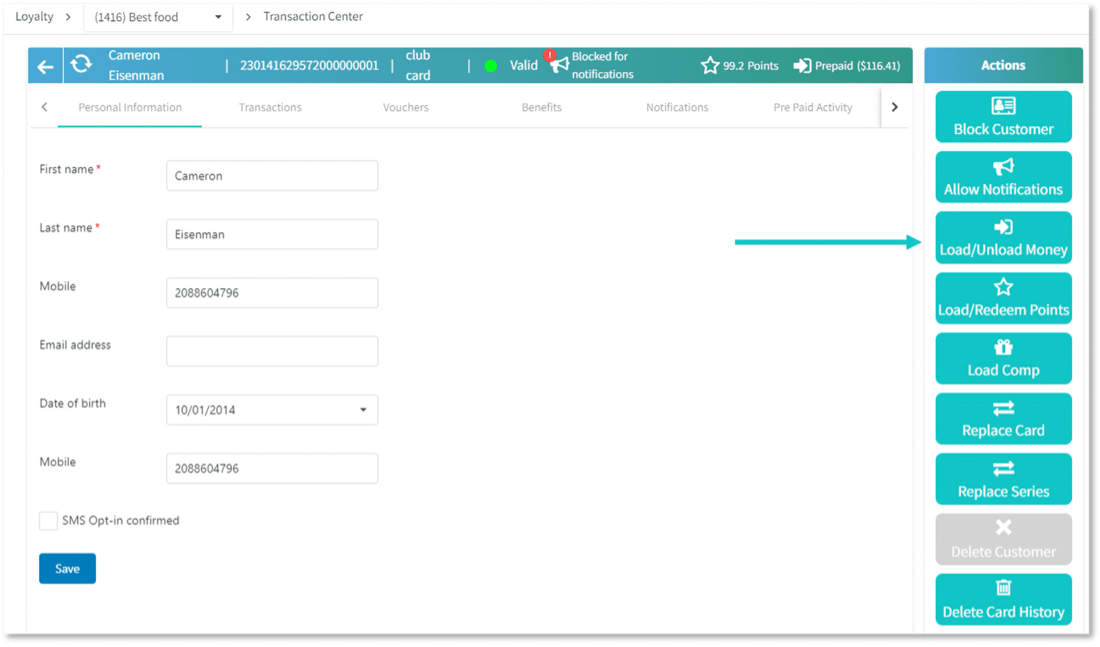Image resolution: width=1100 pixels, height=647 pixels.
Task: Click the Prepaid ($116.41) text
Action: coord(857,66)
